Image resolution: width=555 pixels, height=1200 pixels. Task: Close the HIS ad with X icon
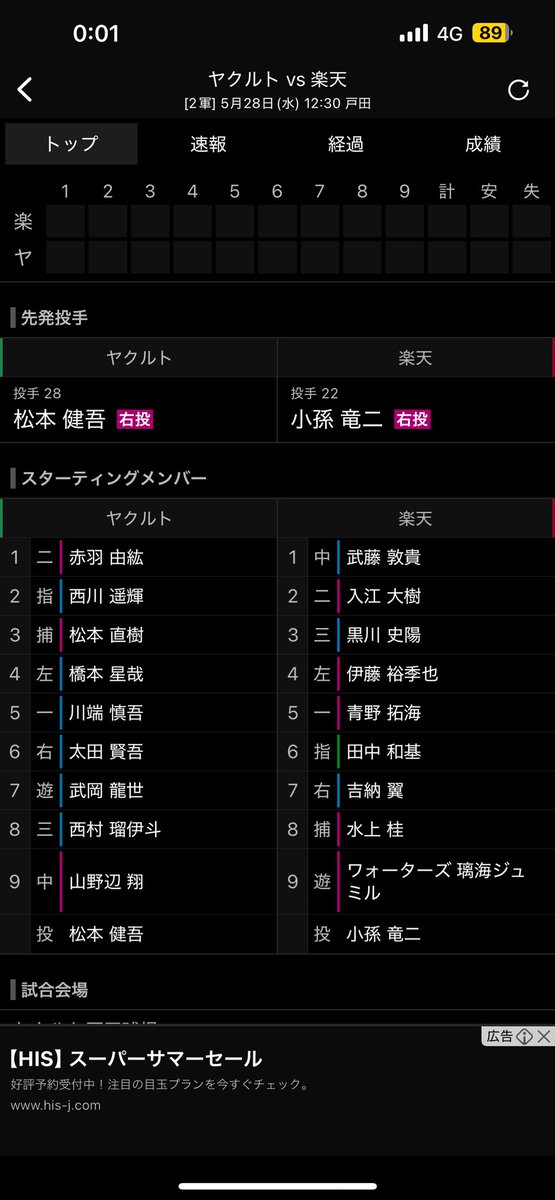544,1037
